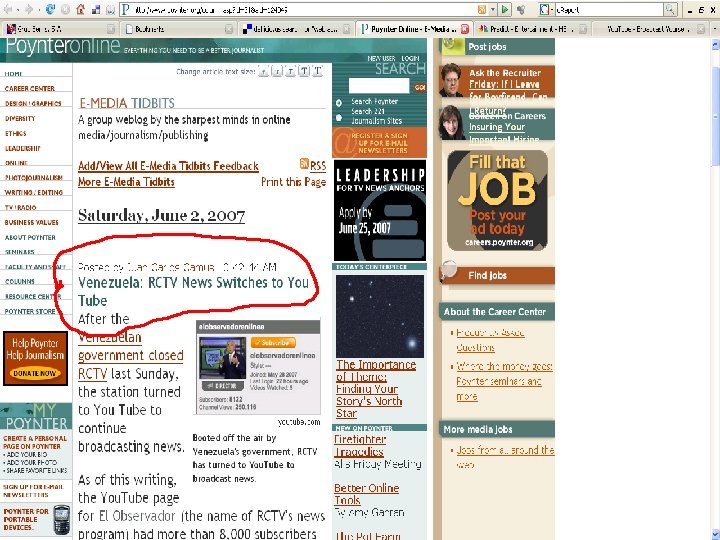The width and height of the screenshot is (720, 540).
Task: Select ETHICS in left navigation
Action: click(16, 134)
